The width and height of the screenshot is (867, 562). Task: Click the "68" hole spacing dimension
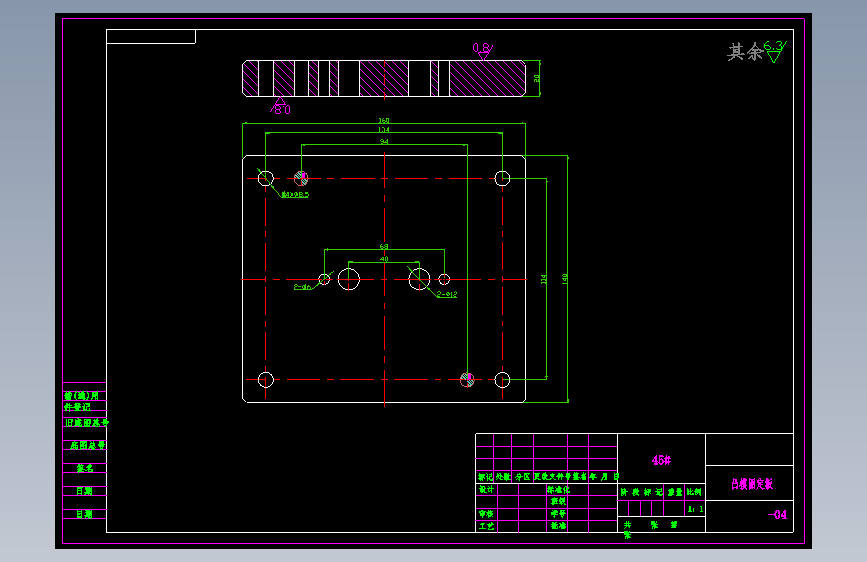pos(384,247)
